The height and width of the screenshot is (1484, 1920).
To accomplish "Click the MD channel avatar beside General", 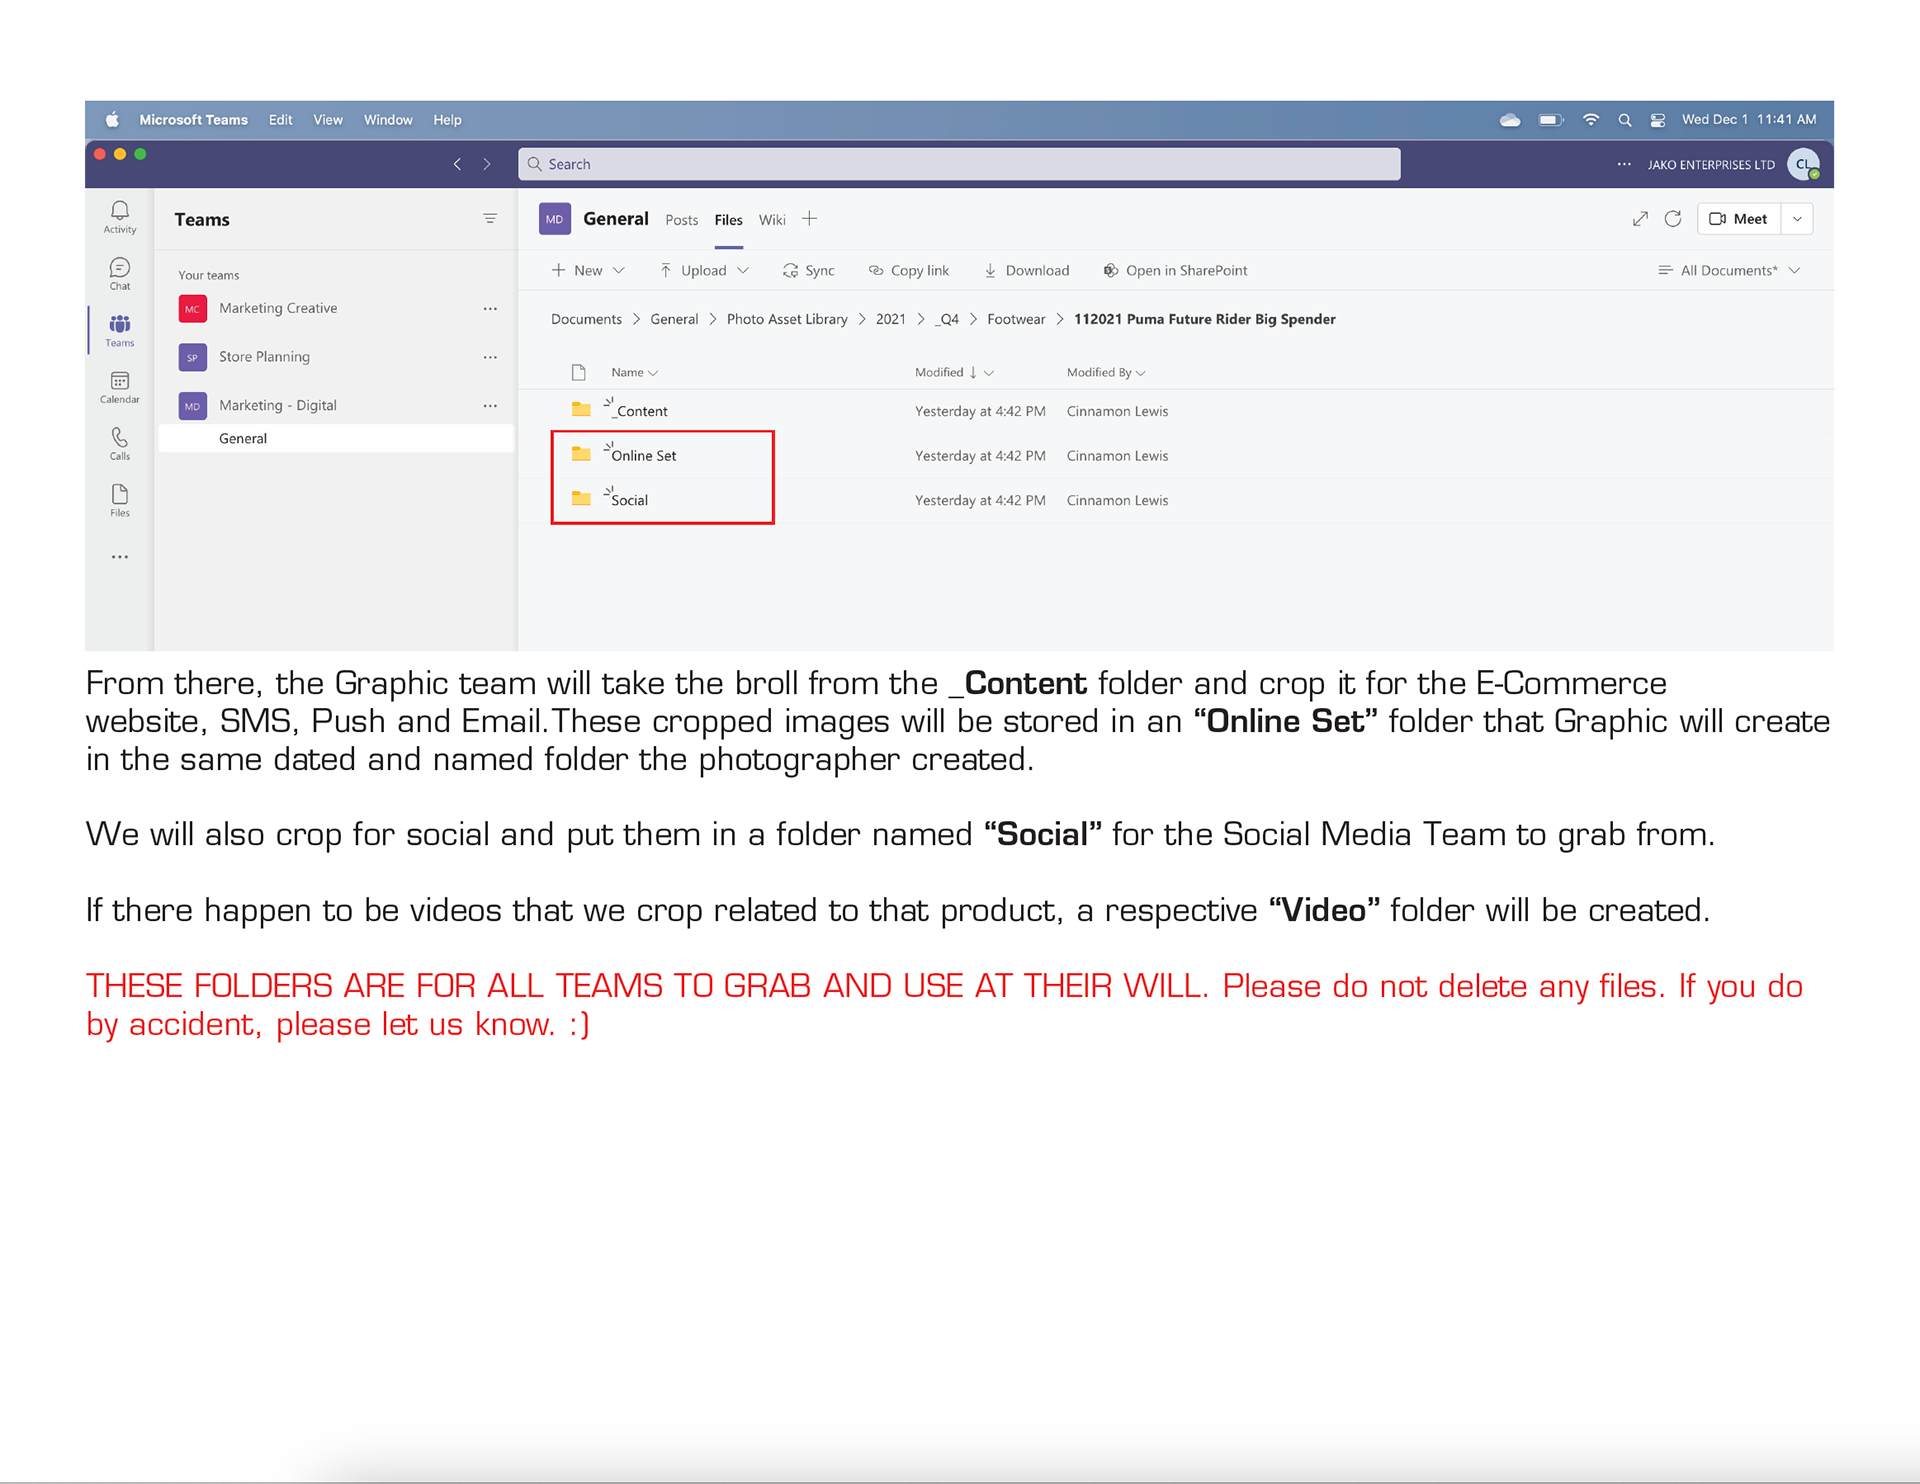I will tap(555, 219).
